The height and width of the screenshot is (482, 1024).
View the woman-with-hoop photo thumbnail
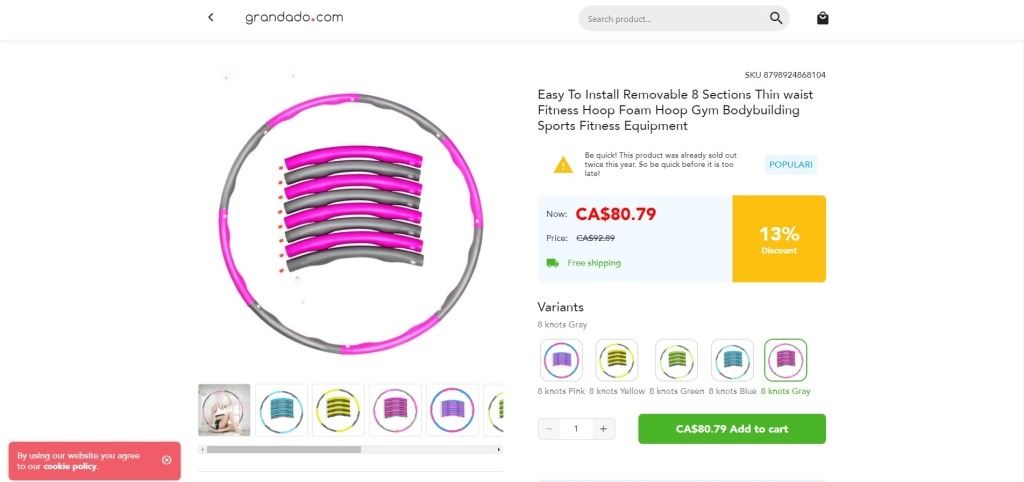click(225, 410)
